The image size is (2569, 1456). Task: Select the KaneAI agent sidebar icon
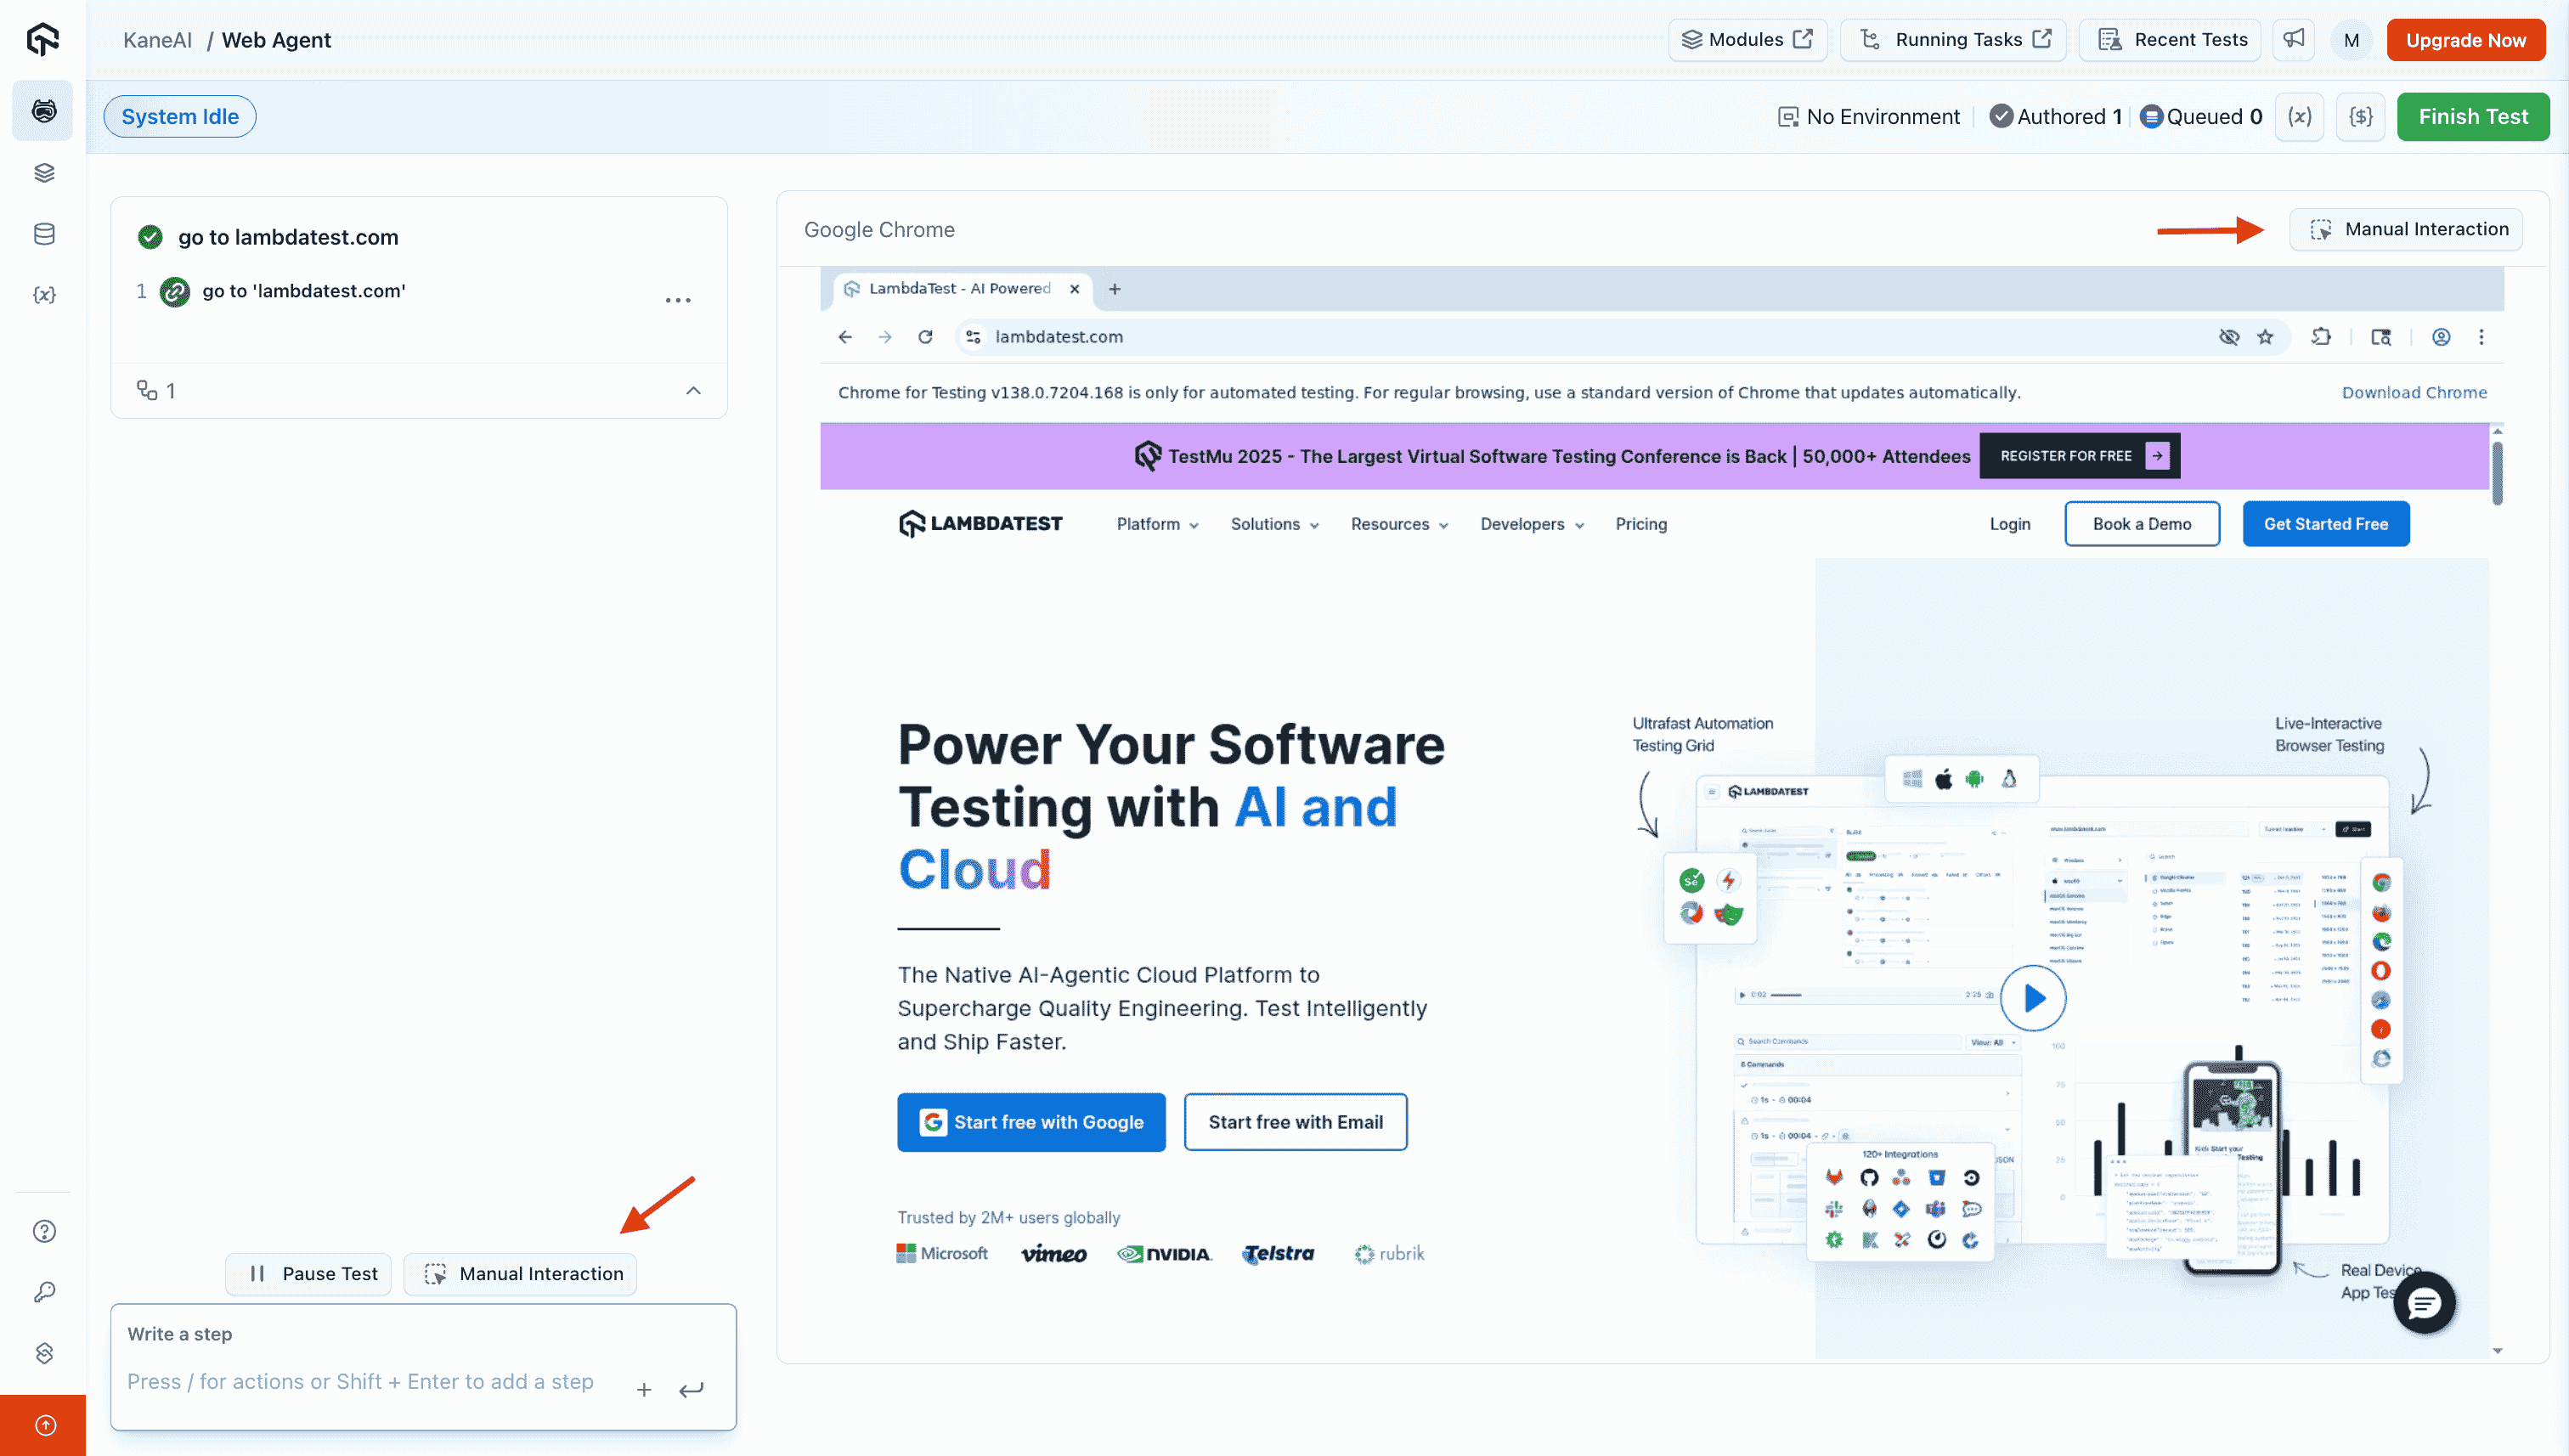click(43, 111)
